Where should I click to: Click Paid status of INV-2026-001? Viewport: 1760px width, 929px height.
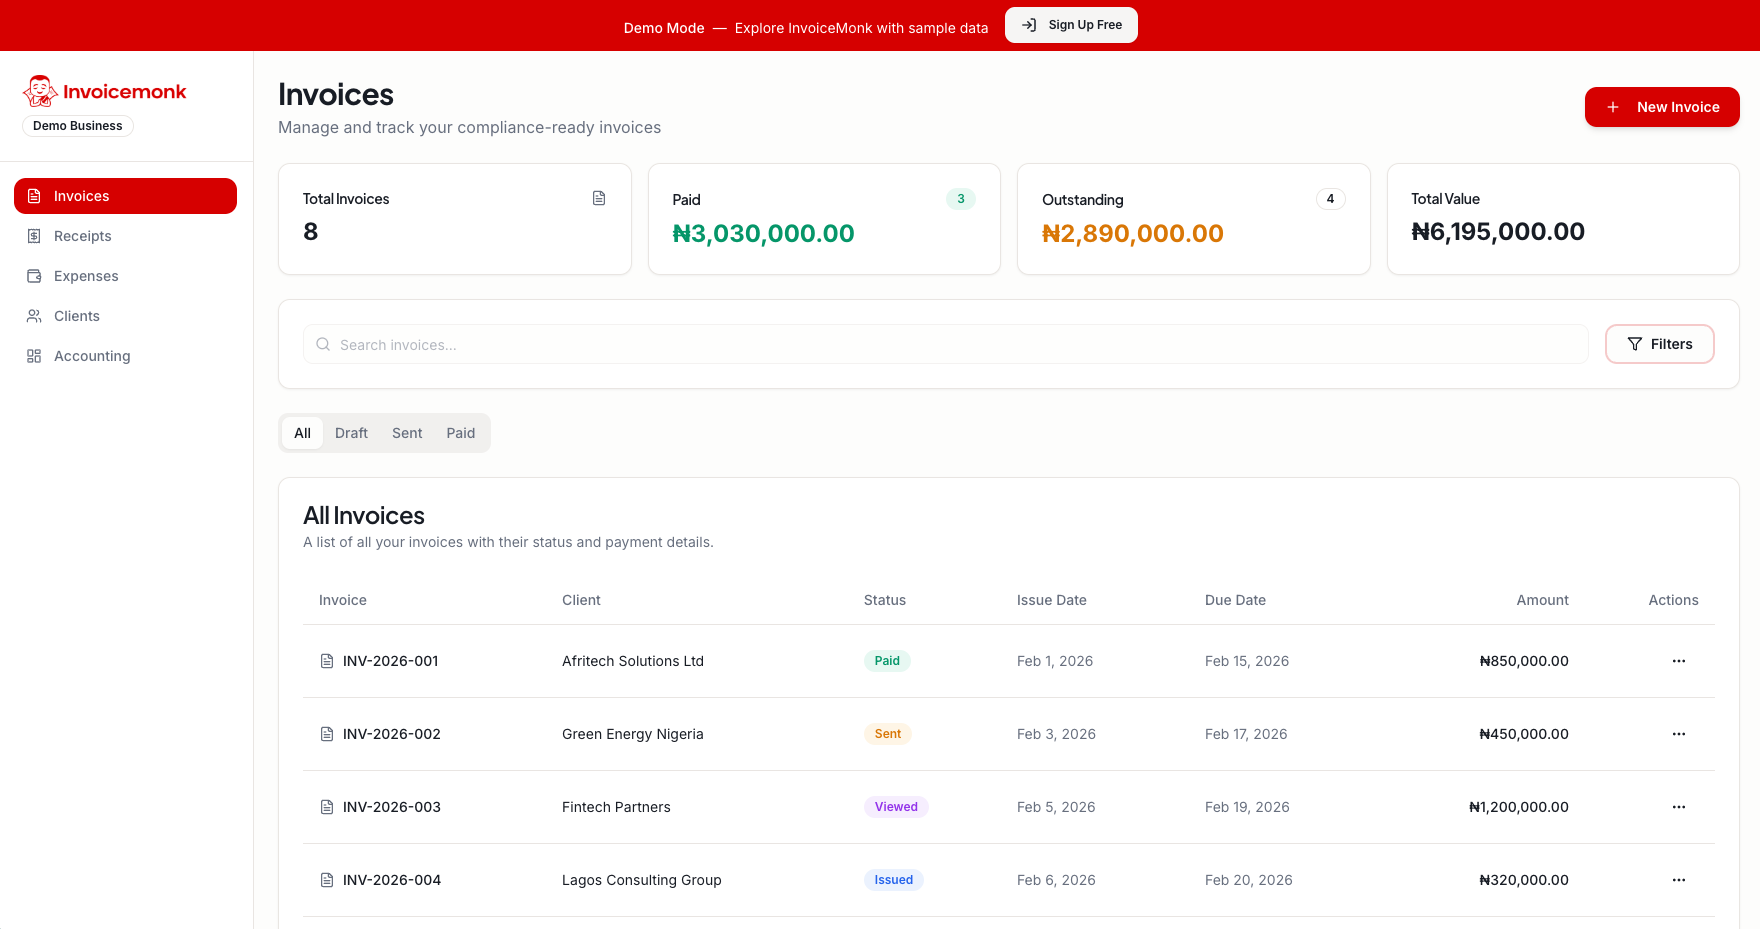887,661
